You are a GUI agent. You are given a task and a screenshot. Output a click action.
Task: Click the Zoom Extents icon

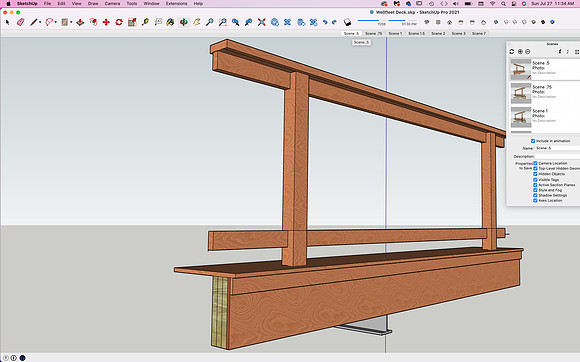[x=262, y=23]
